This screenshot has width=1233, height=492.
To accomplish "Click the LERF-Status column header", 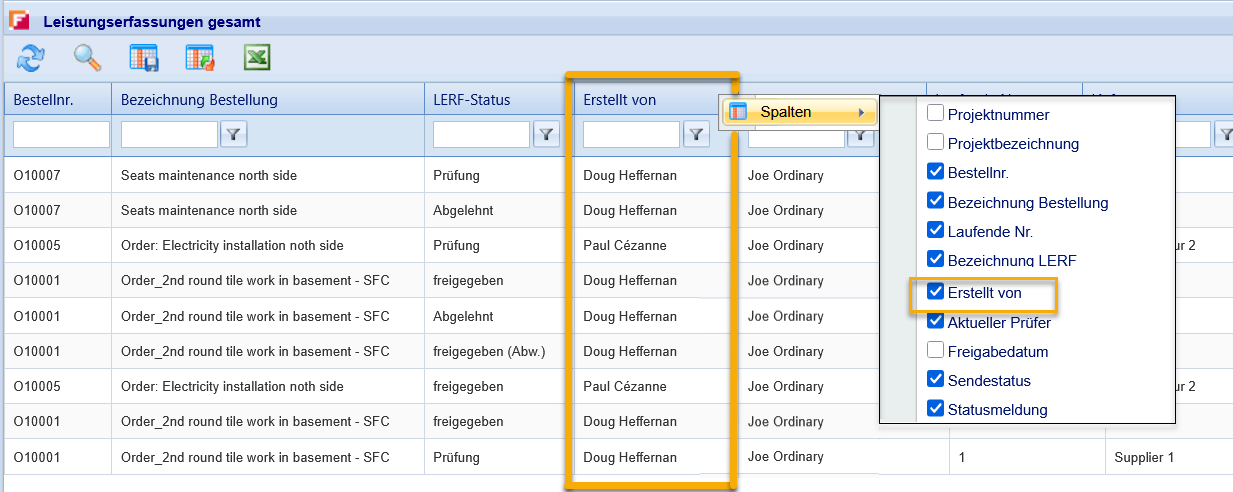I will [472, 100].
